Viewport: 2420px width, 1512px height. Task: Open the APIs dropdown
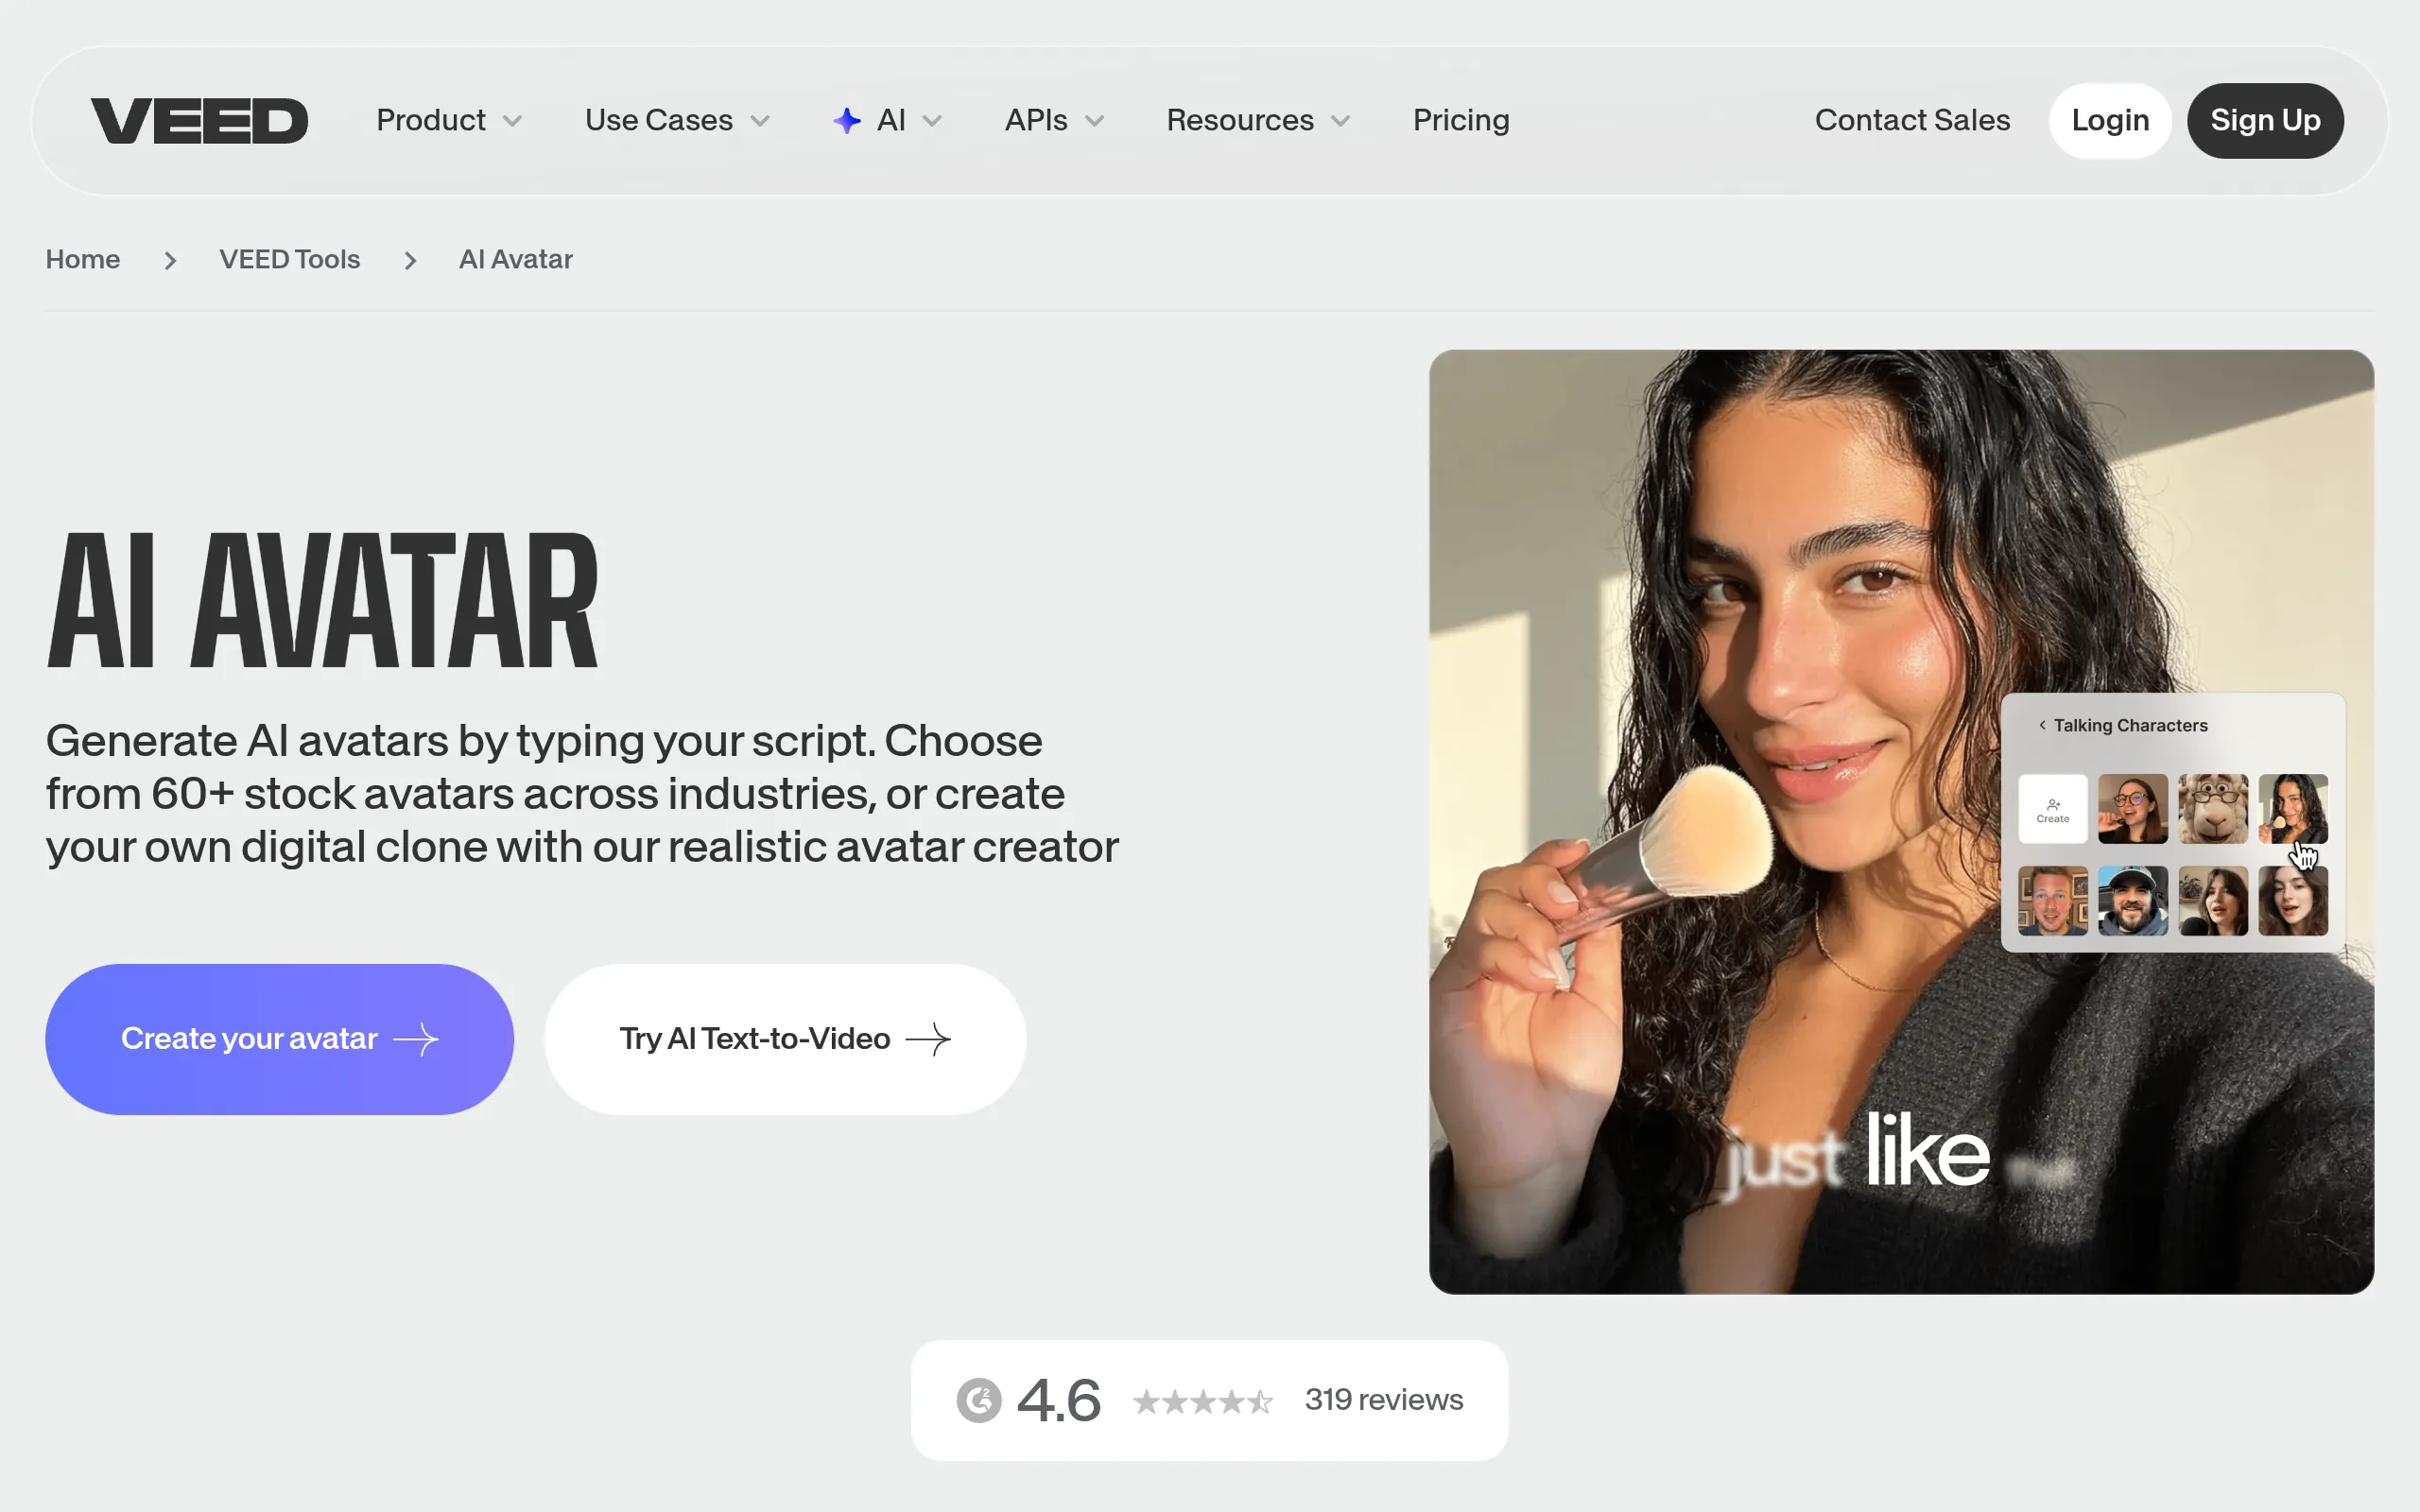(1054, 121)
